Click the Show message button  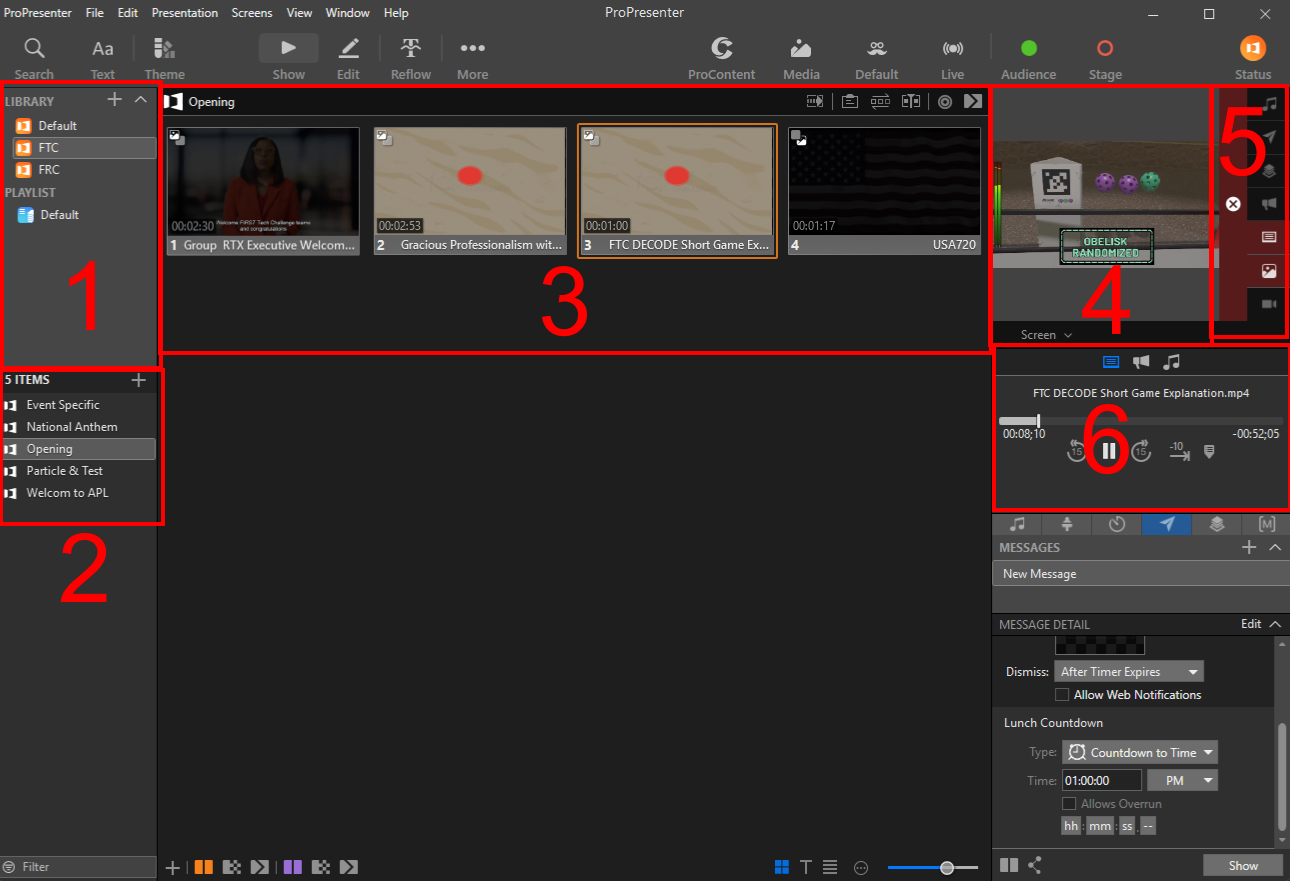pos(1243,866)
